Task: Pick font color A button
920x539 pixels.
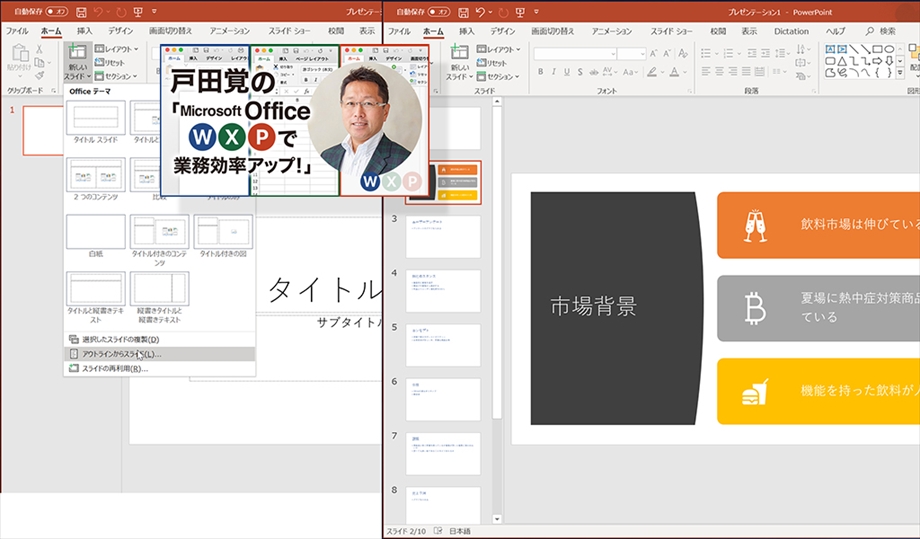Action: point(675,72)
